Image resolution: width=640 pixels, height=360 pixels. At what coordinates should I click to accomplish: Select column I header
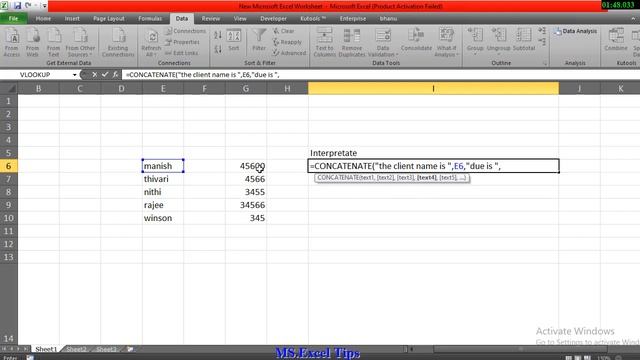[x=433, y=88]
